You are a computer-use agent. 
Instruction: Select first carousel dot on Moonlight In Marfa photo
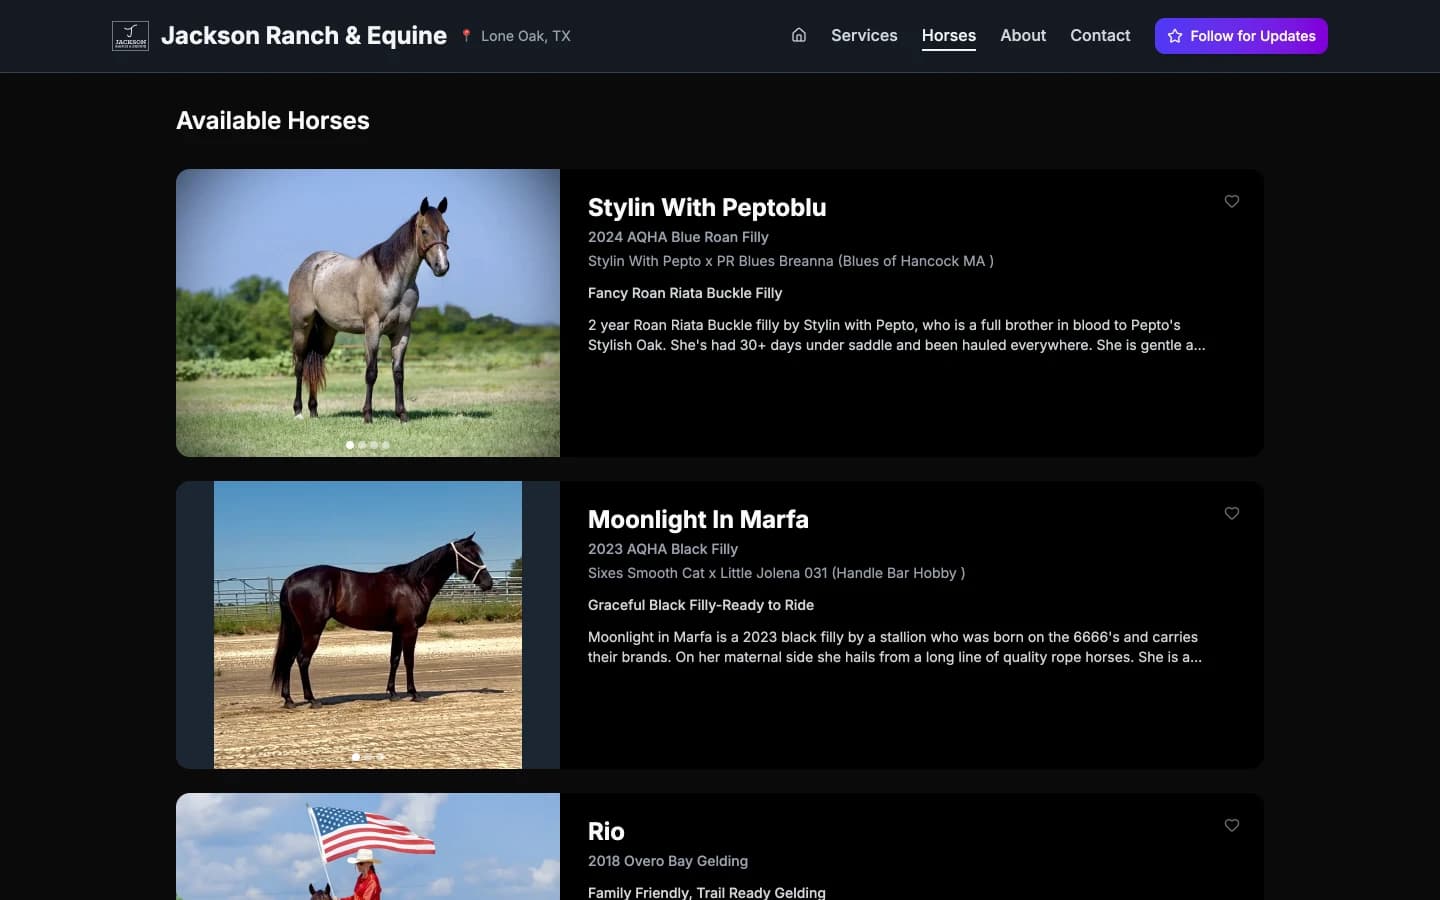pyautogui.click(x=356, y=757)
